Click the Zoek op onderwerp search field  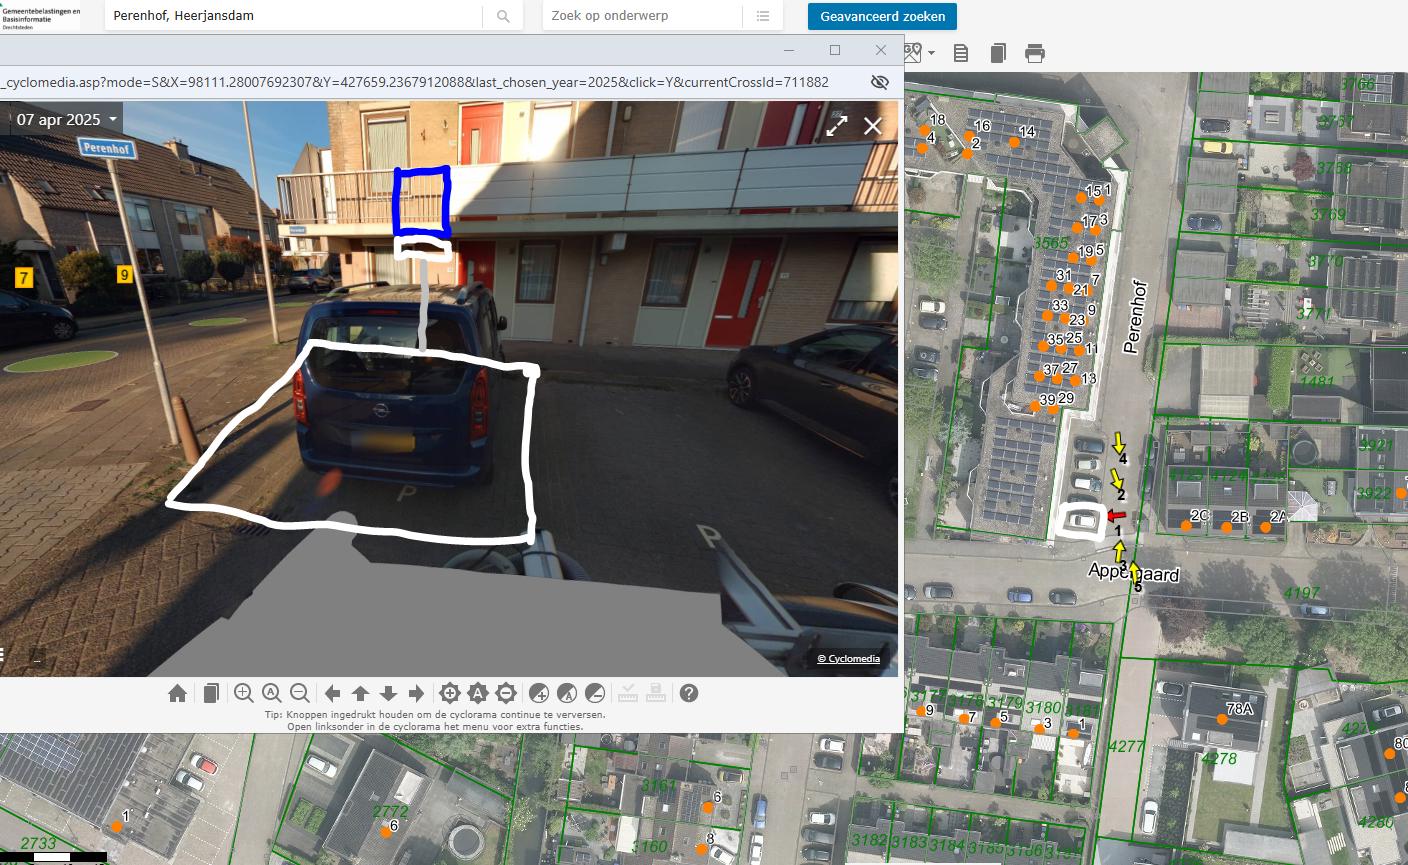(x=642, y=16)
